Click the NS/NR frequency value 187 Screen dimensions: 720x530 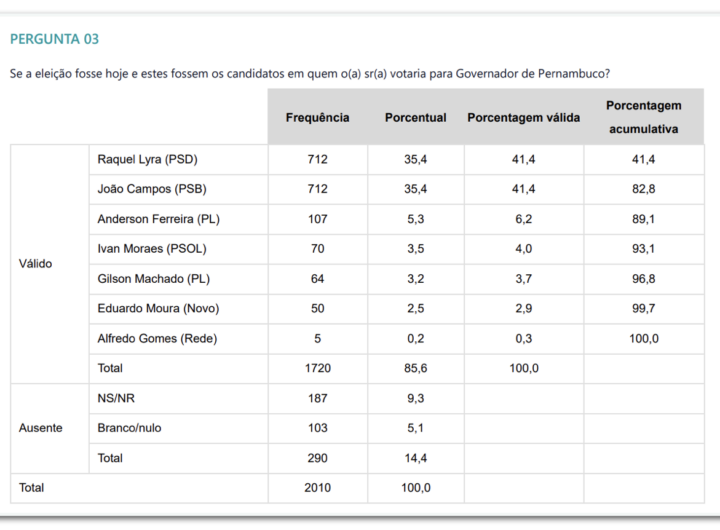(x=317, y=398)
